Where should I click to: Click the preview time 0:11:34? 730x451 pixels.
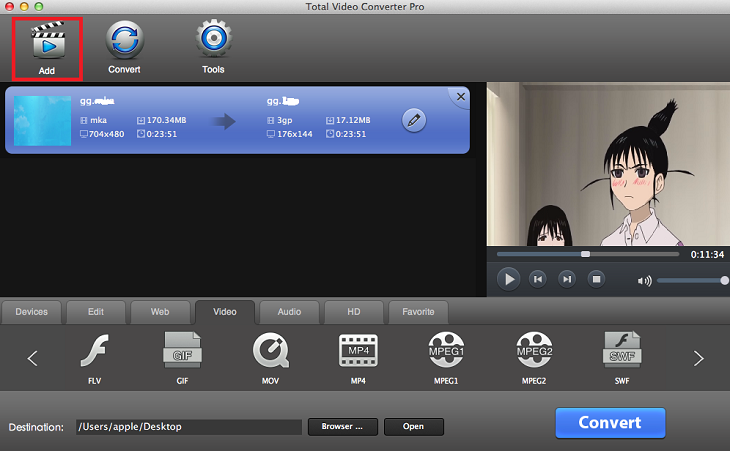pos(707,255)
